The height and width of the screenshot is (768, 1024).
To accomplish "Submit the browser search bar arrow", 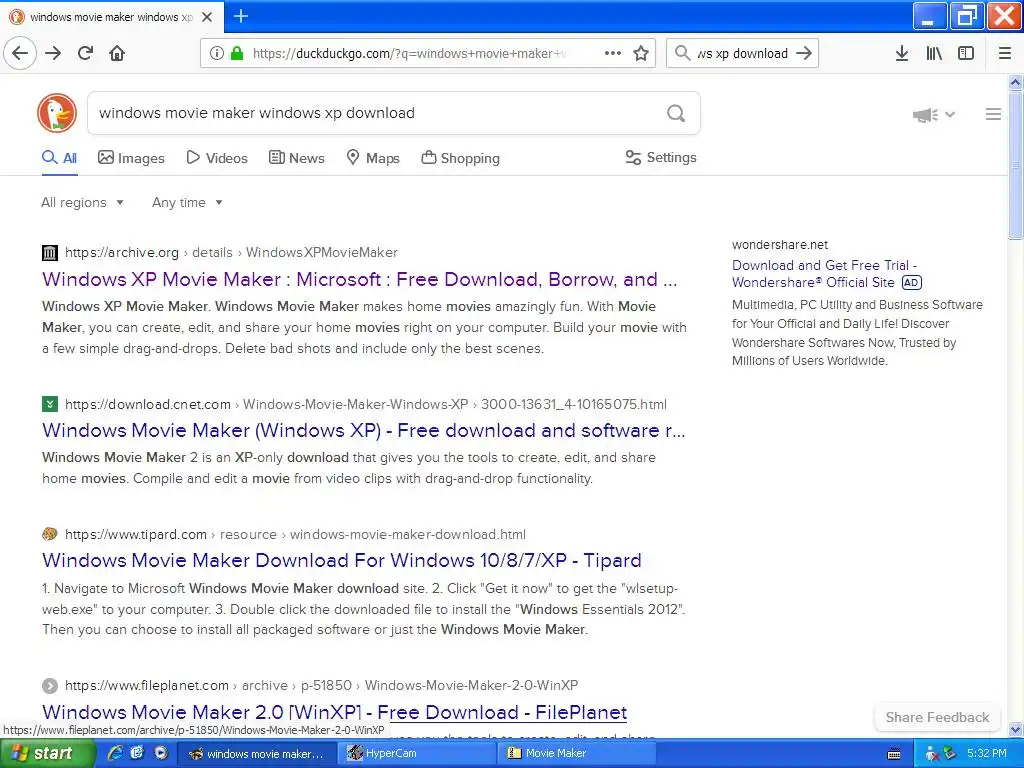I will pos(805,54).
